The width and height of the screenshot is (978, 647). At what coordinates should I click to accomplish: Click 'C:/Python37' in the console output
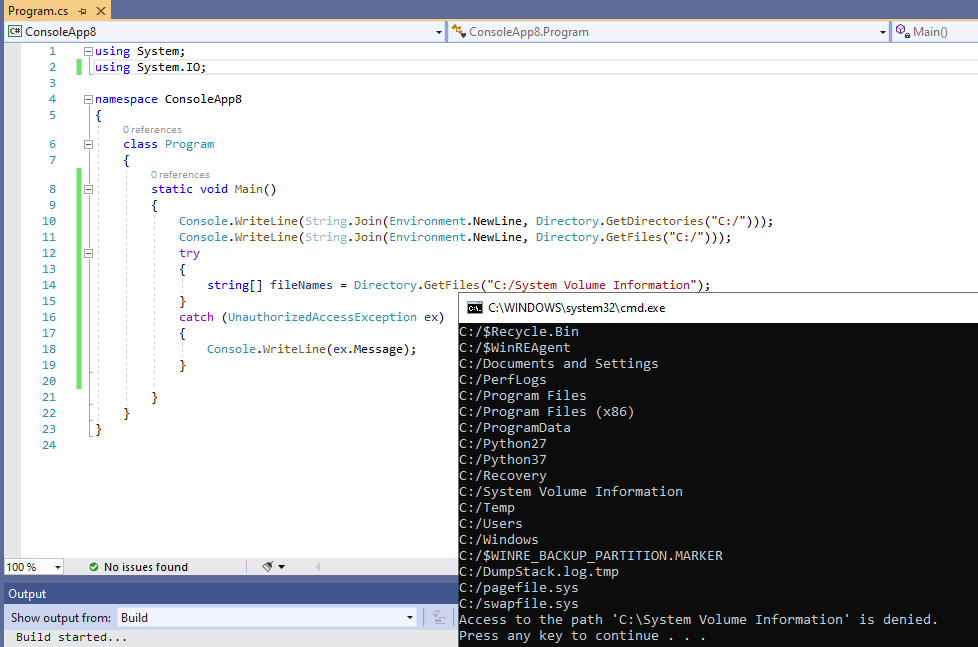click(x=503, y=460)
